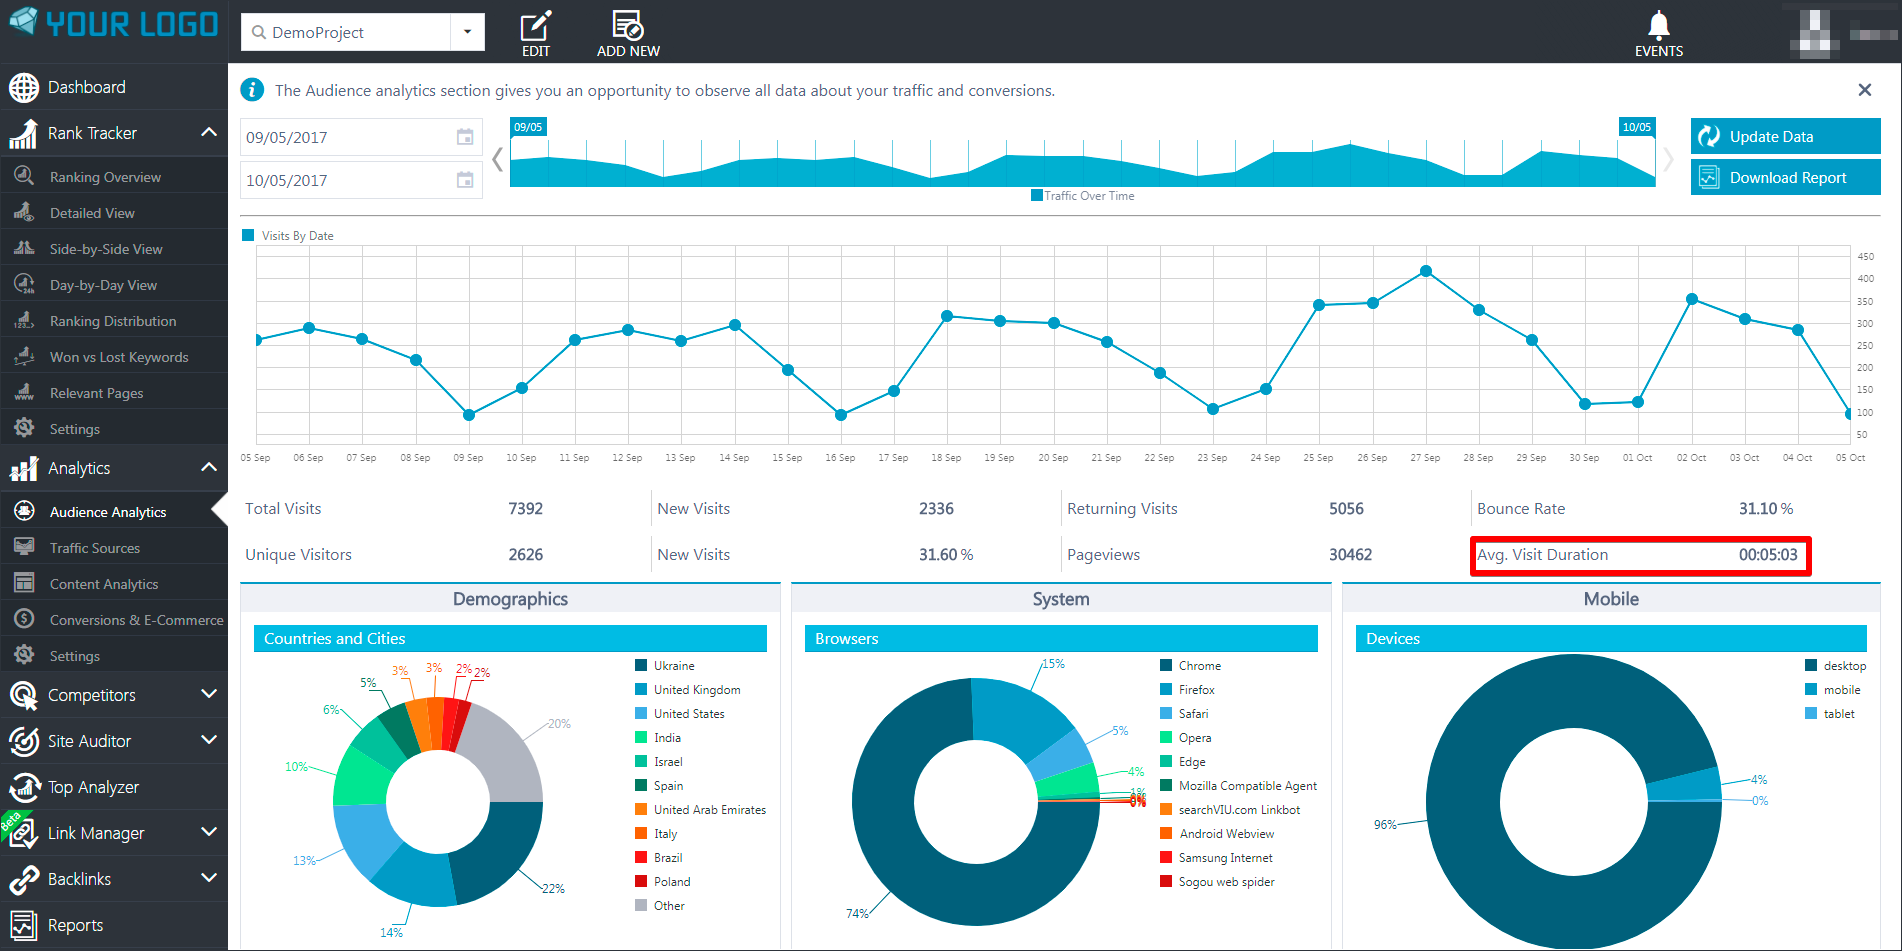1902x951 pixels.
Task: Click the Site Auditor sidebar icon
Action: 24,741
